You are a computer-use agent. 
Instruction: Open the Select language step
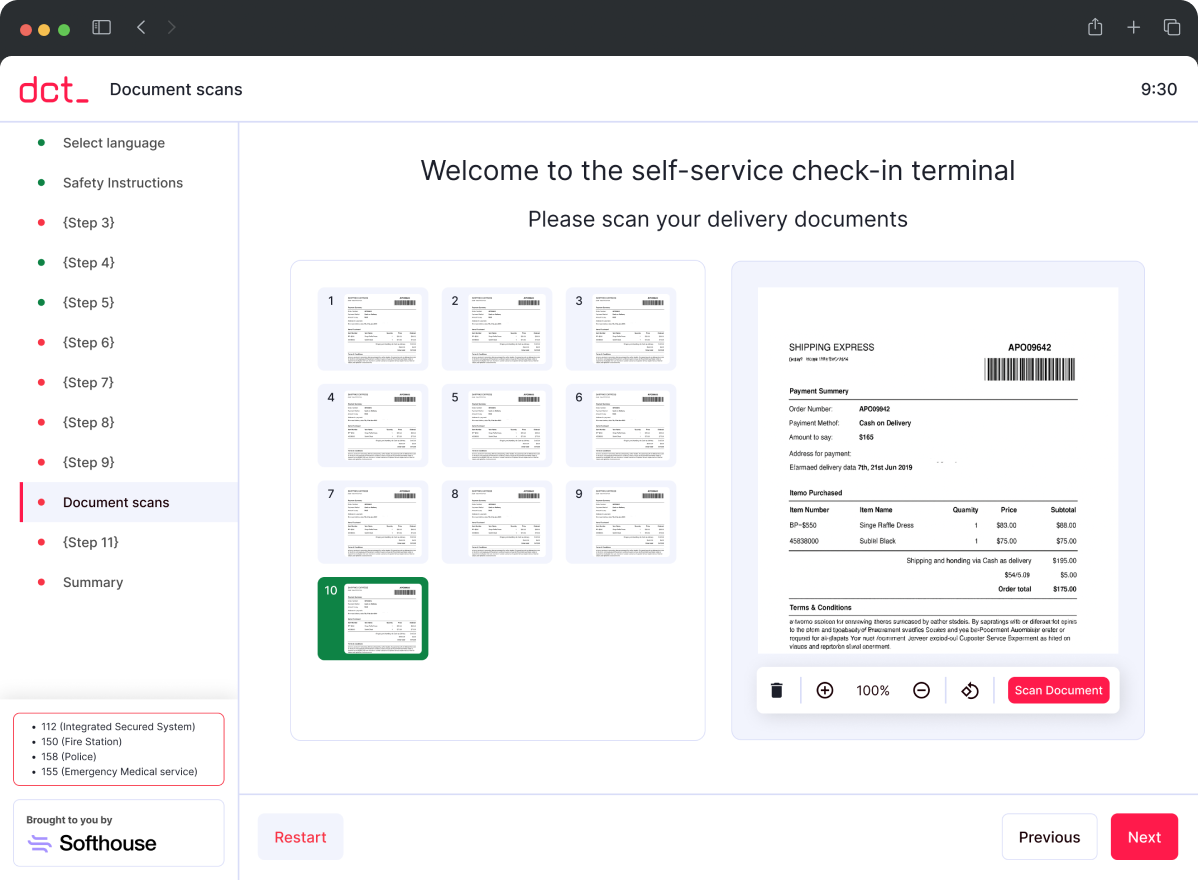(x=114, y=142)
